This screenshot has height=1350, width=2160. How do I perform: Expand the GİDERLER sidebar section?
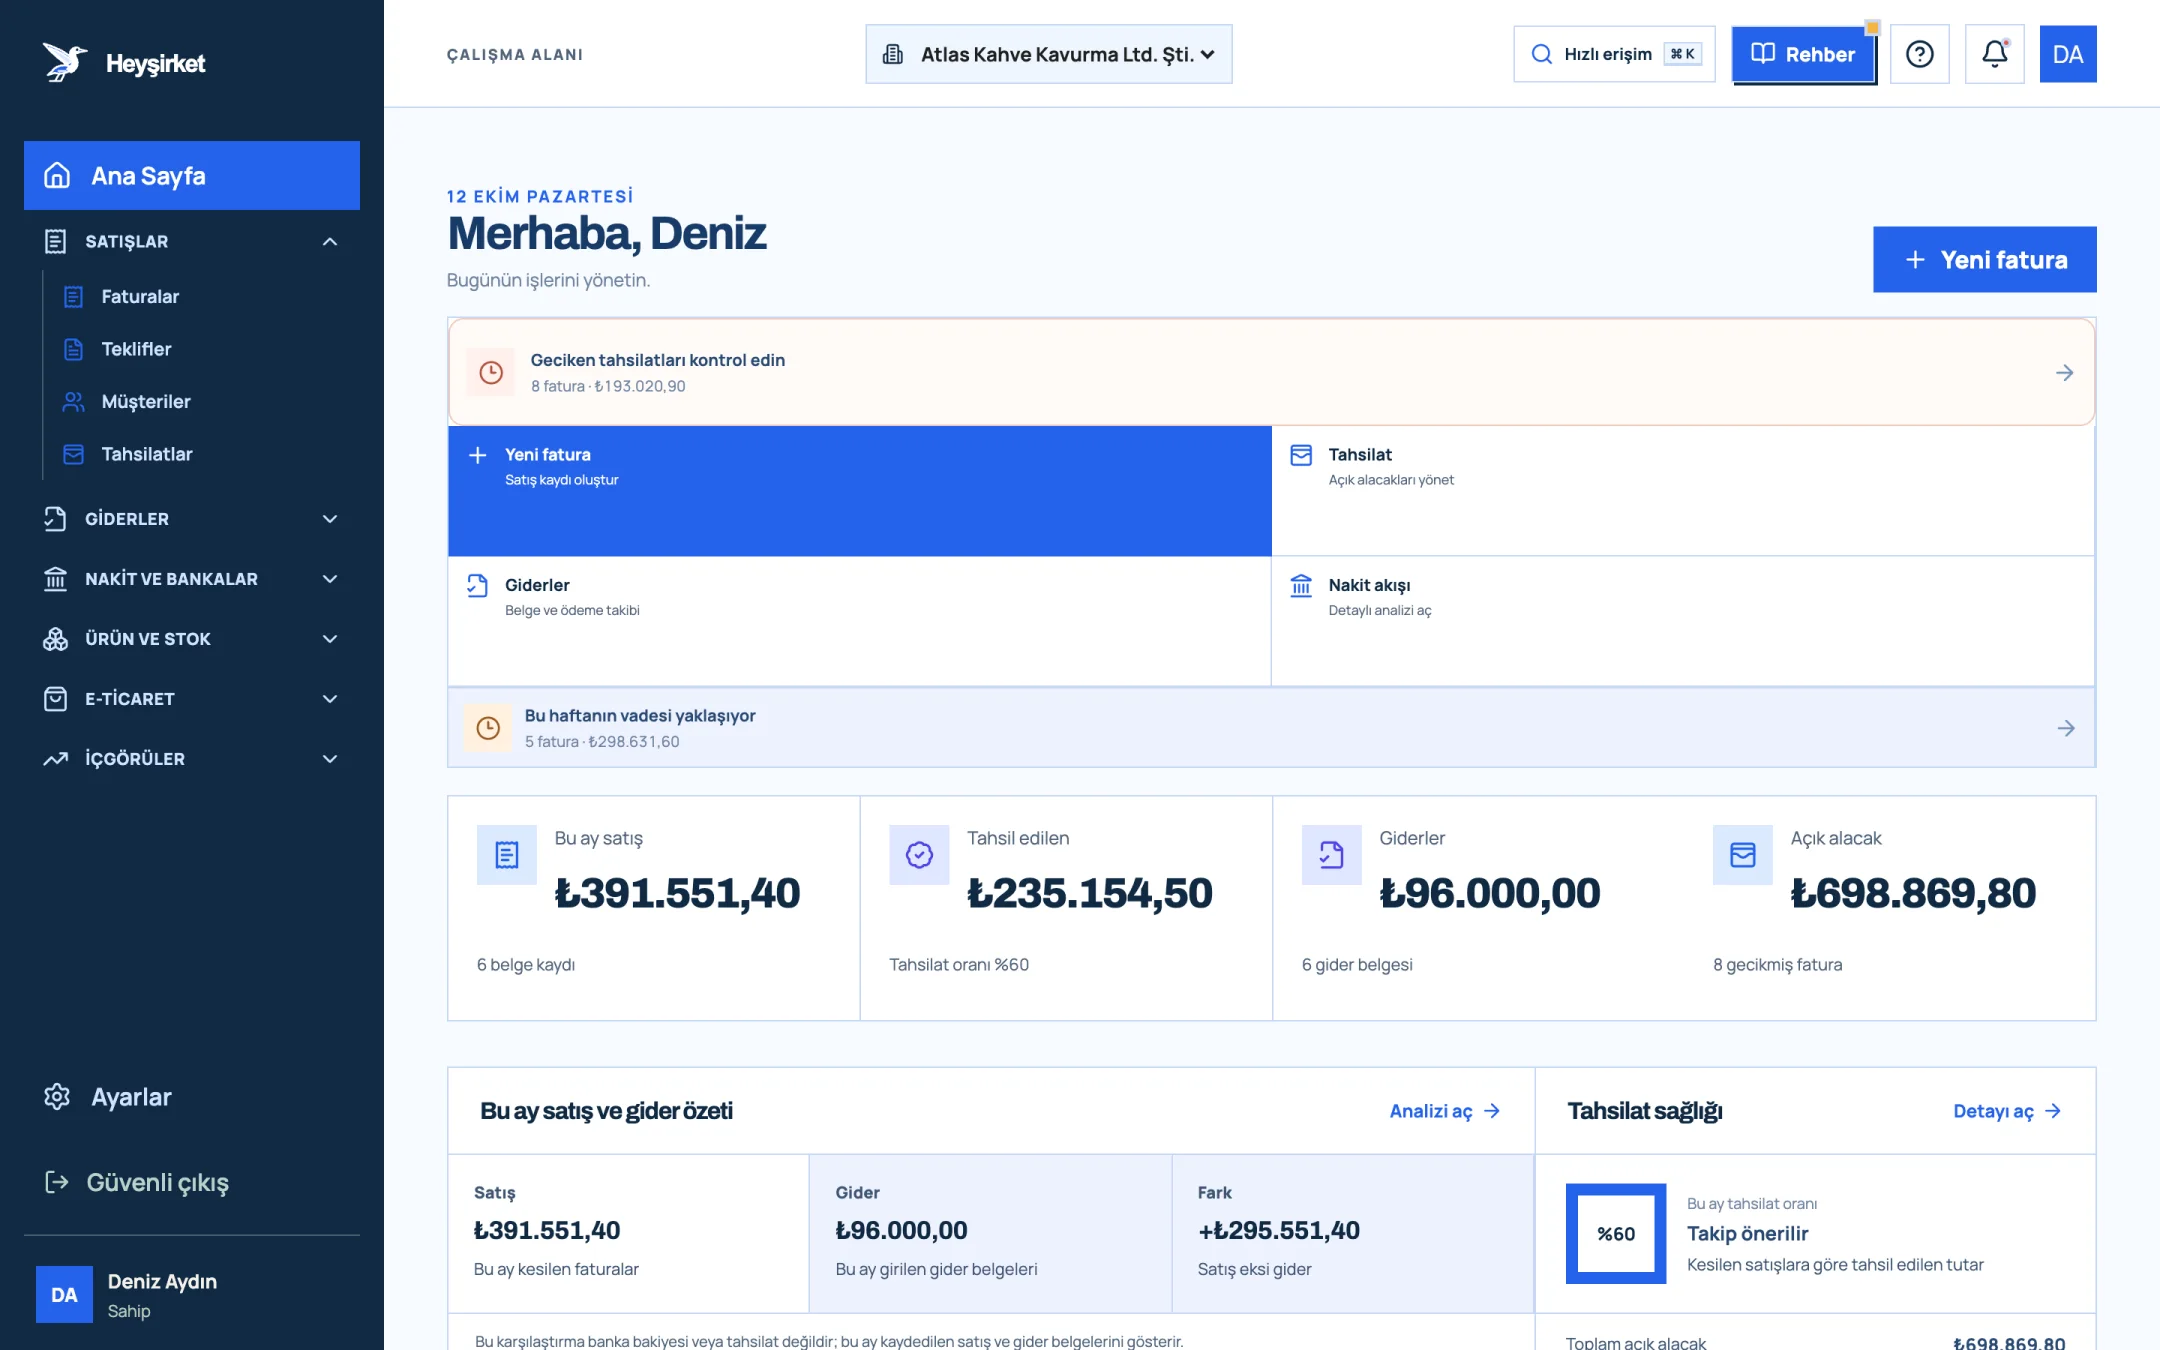point(192,519)
